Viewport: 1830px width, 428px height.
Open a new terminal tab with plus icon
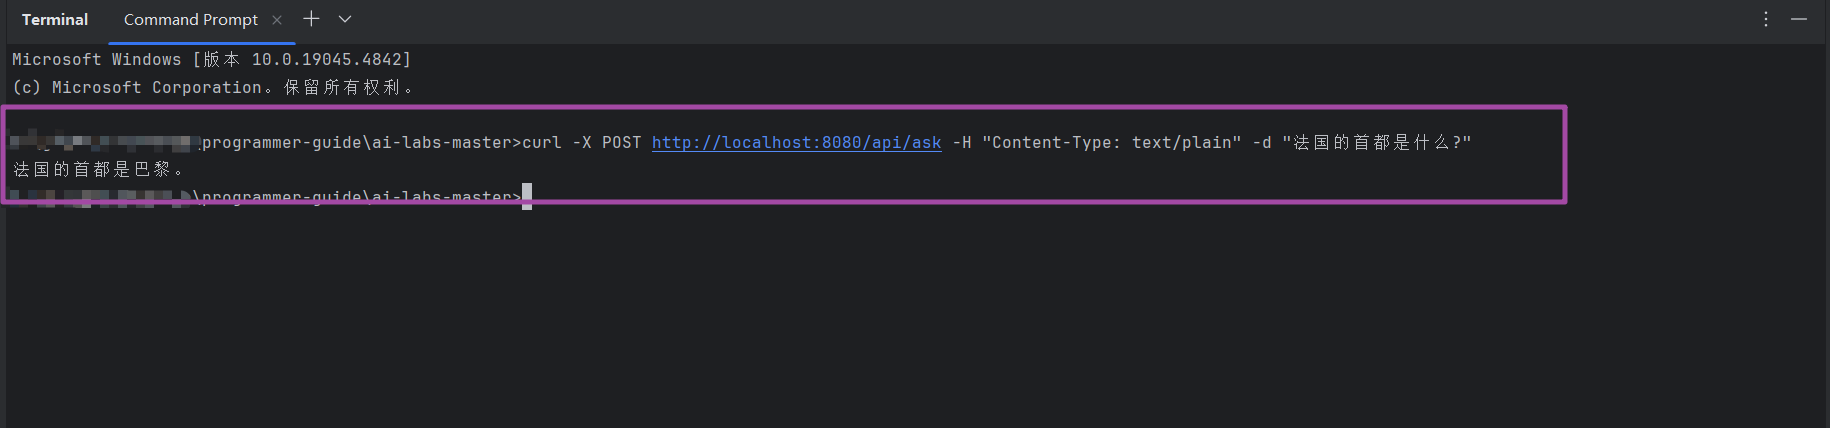tap(311, 19)
